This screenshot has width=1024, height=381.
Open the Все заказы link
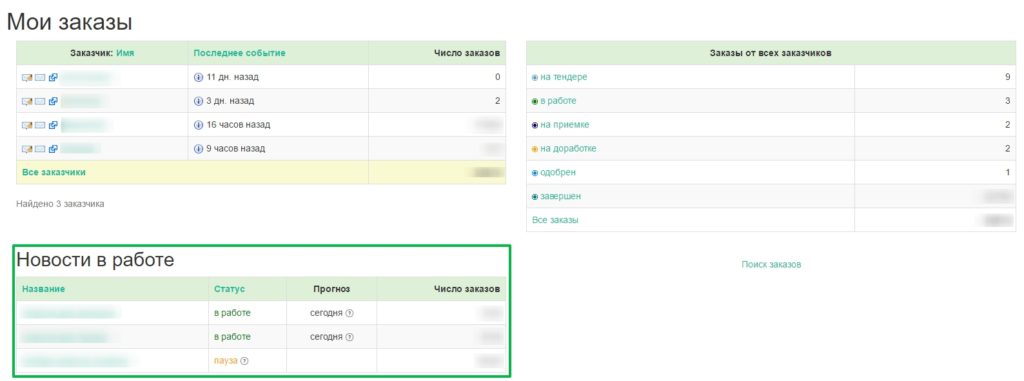(555, 220)
